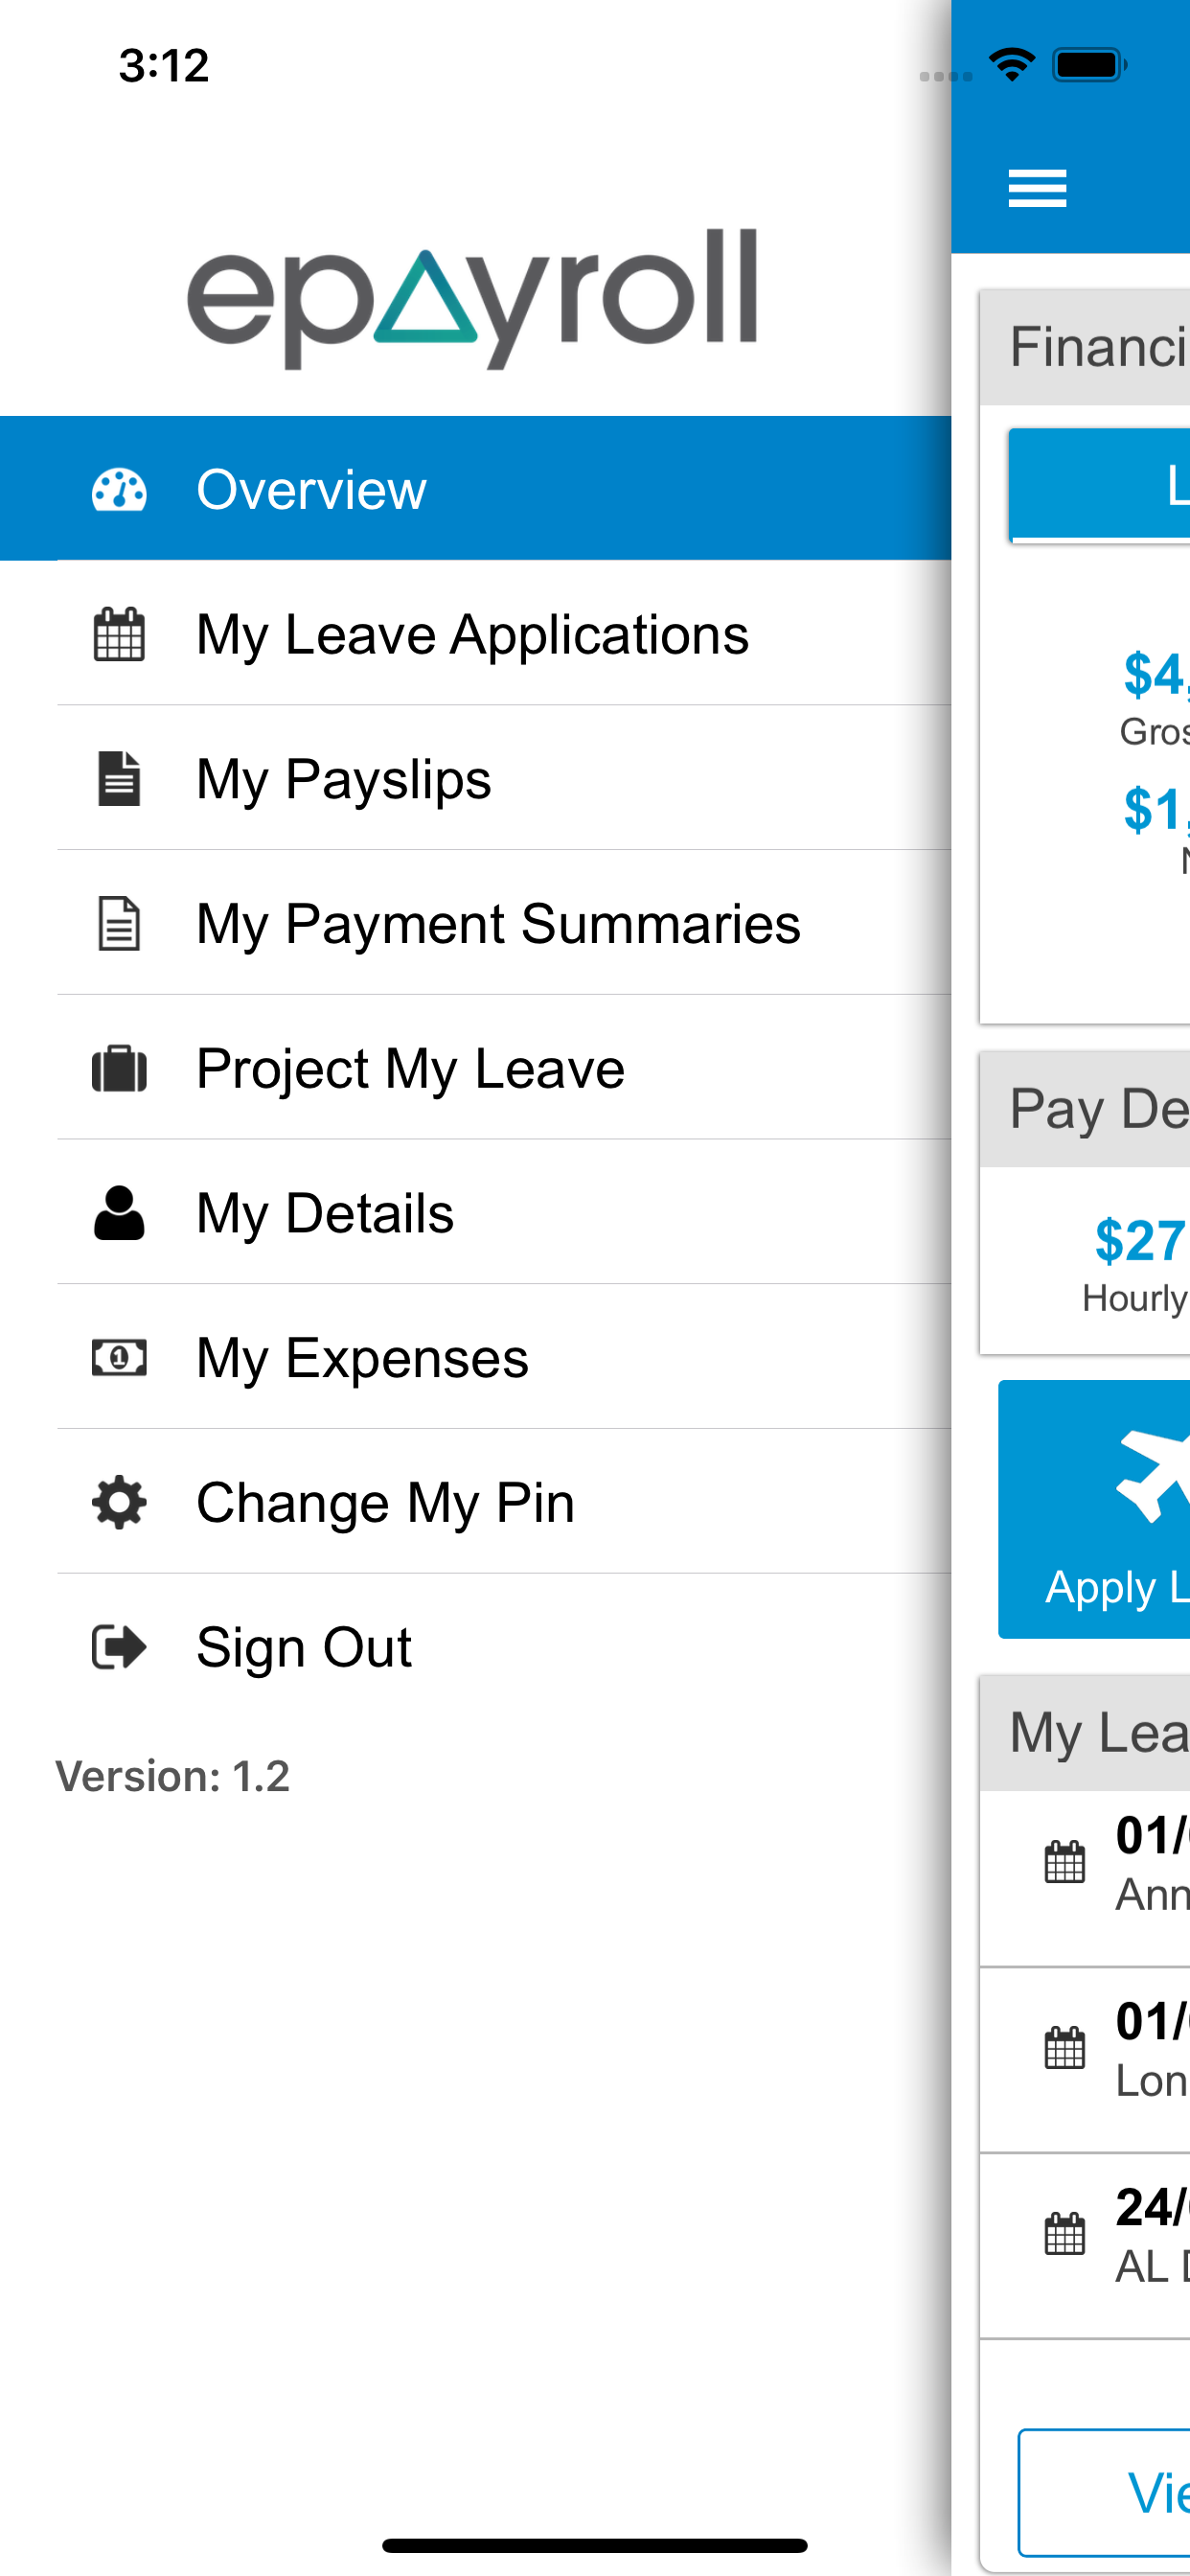
Task: Click the gear icon for Change My Pin
Action: [x=119, y=1502]
